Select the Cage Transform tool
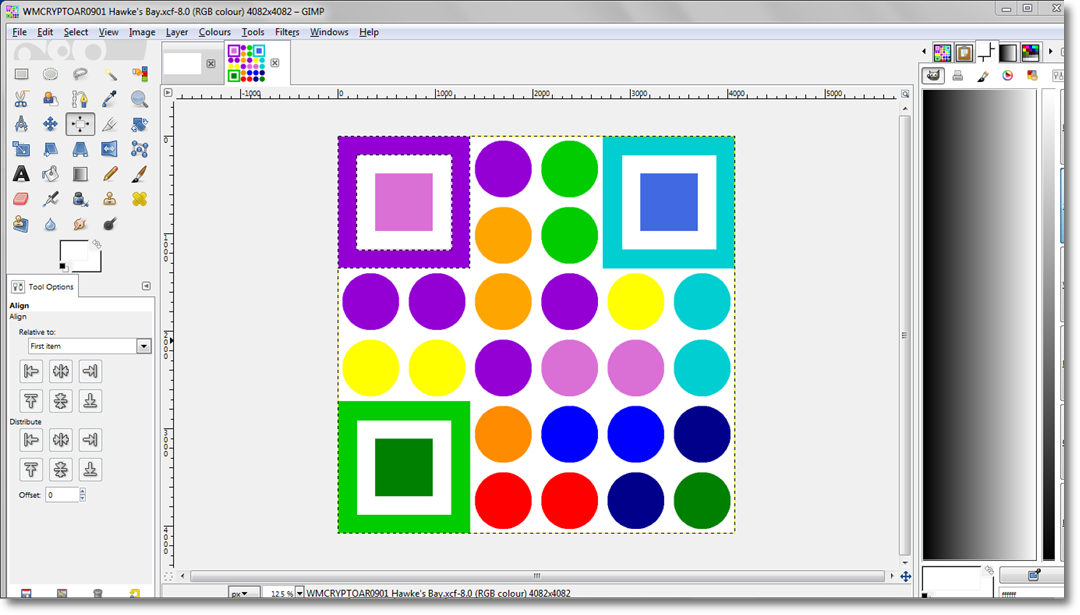Viewport: 1080px width, 615px height. click(139, 149)
